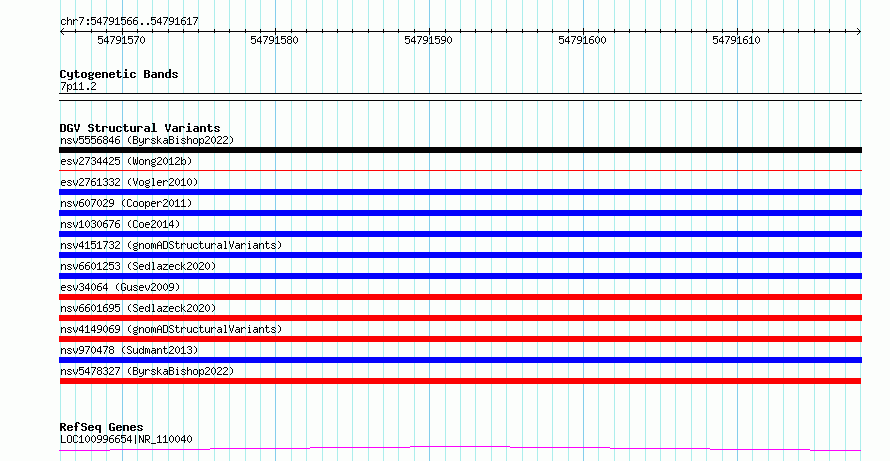
Task: Open variant nsv5556846 (ByrskaBishop2022) label
Action: (147, 140)
